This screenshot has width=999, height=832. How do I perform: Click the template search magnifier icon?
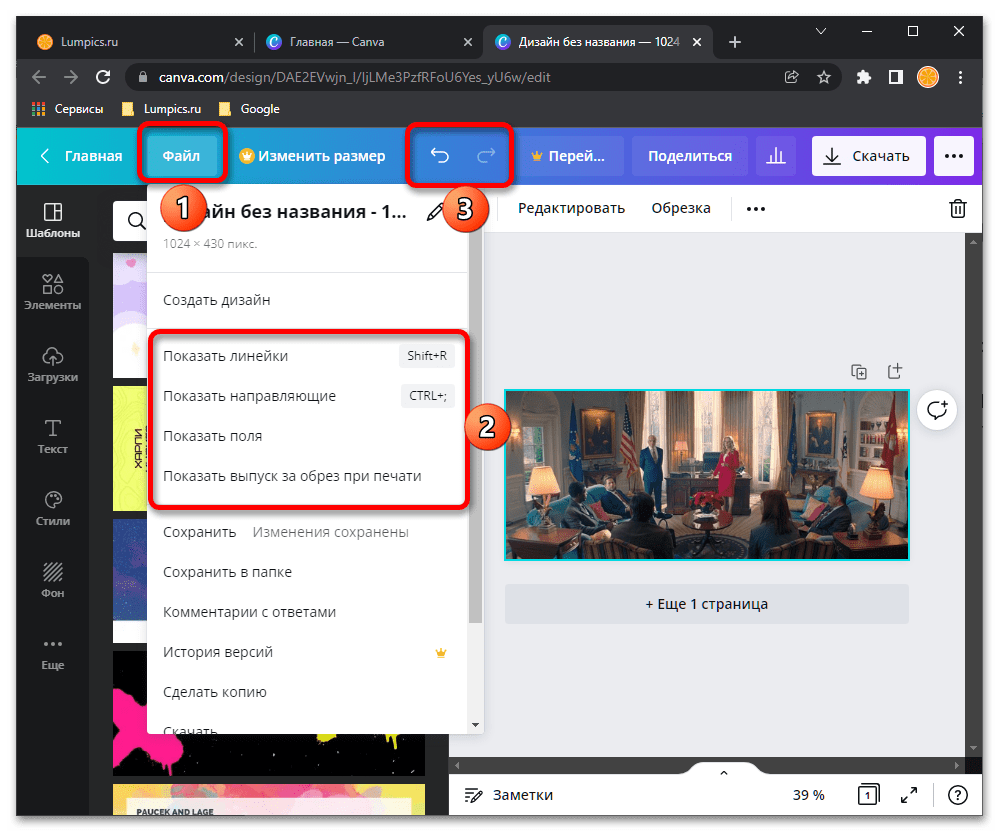(136, 221)
